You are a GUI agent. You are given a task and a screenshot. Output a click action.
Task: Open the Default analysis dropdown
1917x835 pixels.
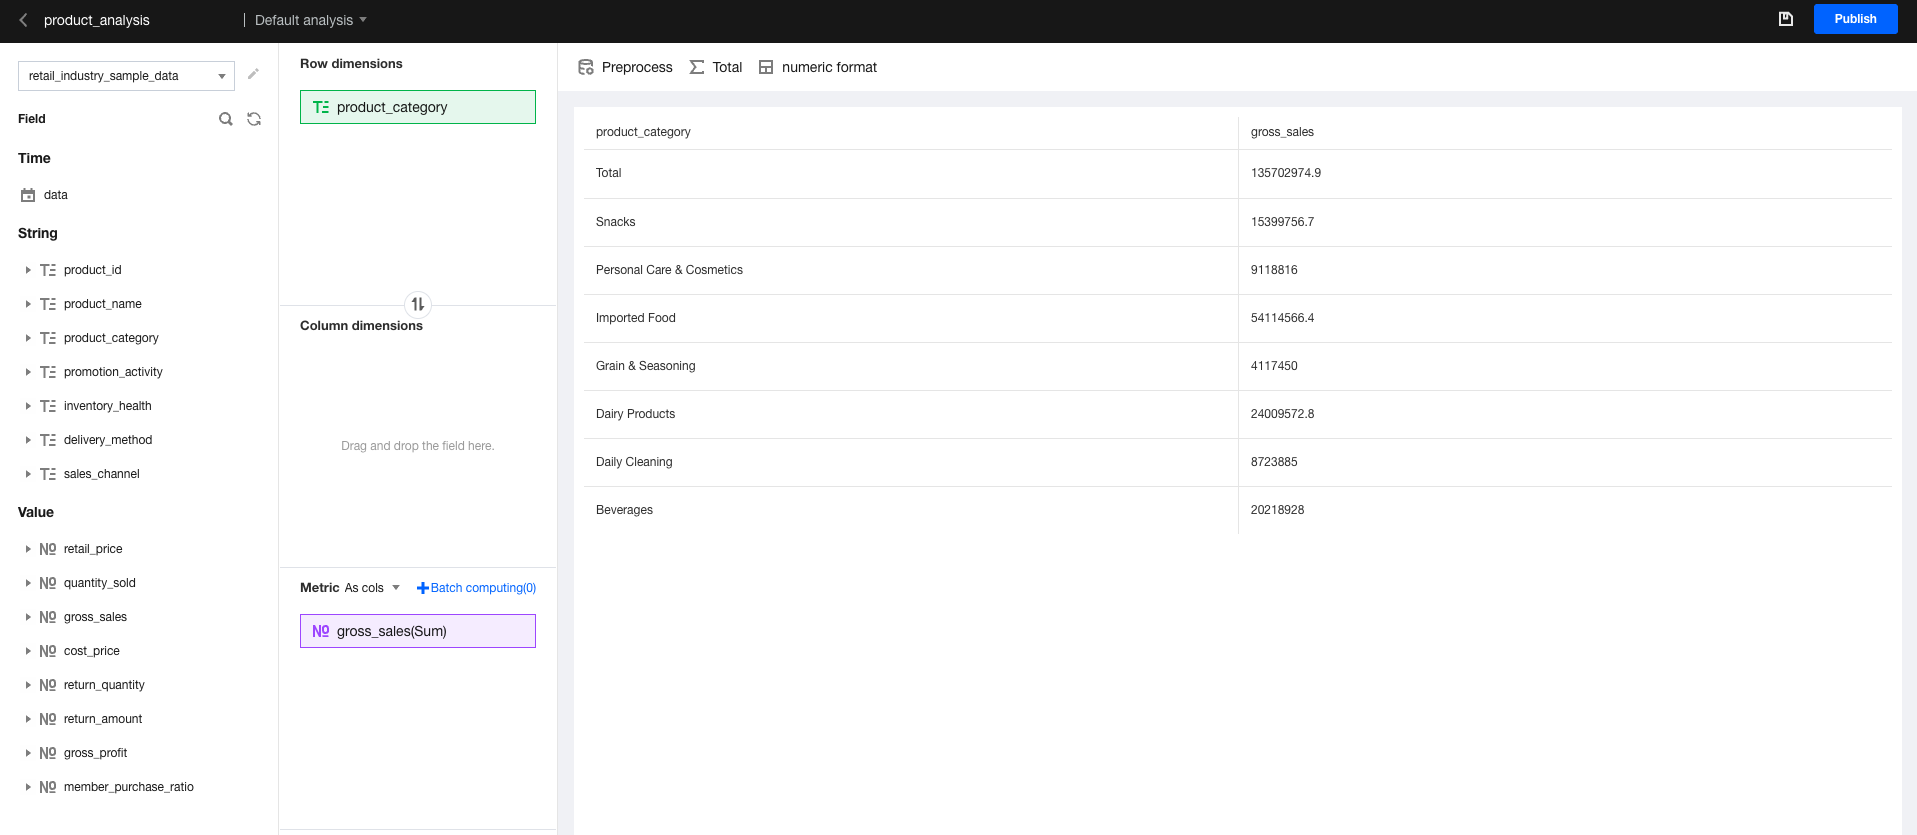tap(310, 20)
